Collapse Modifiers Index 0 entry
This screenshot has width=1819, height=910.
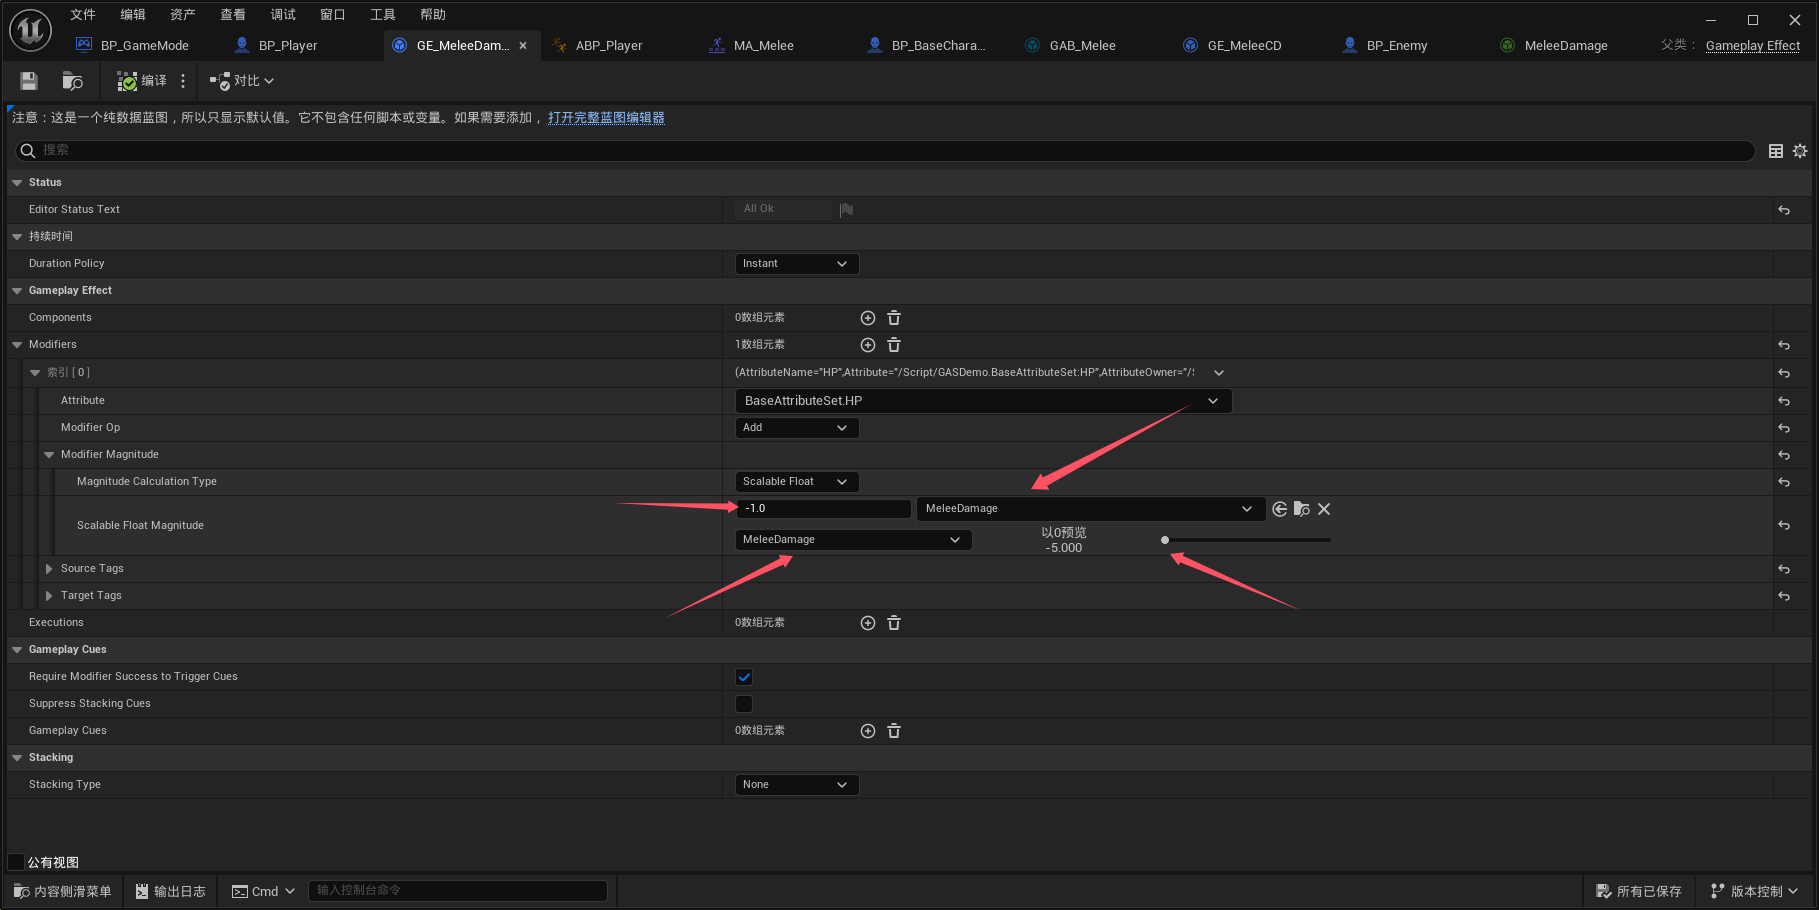point(35,373)
